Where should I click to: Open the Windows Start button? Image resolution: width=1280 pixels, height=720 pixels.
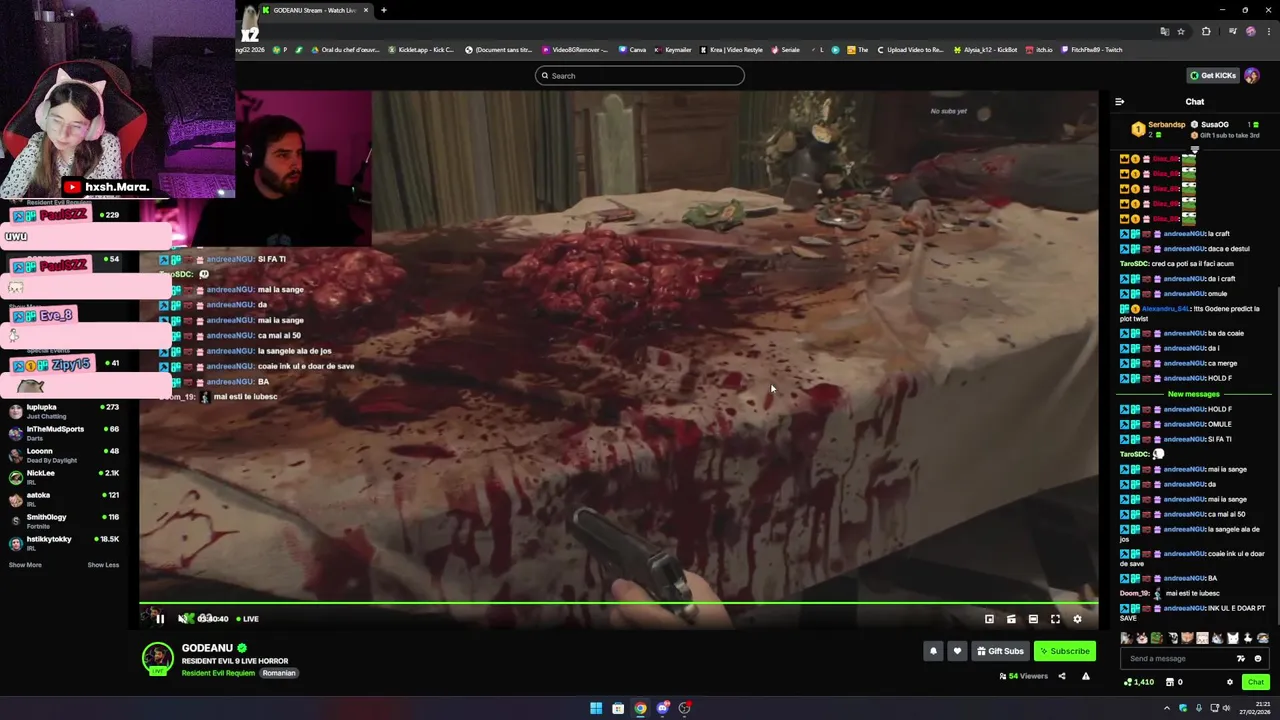[x=596, y=708]
